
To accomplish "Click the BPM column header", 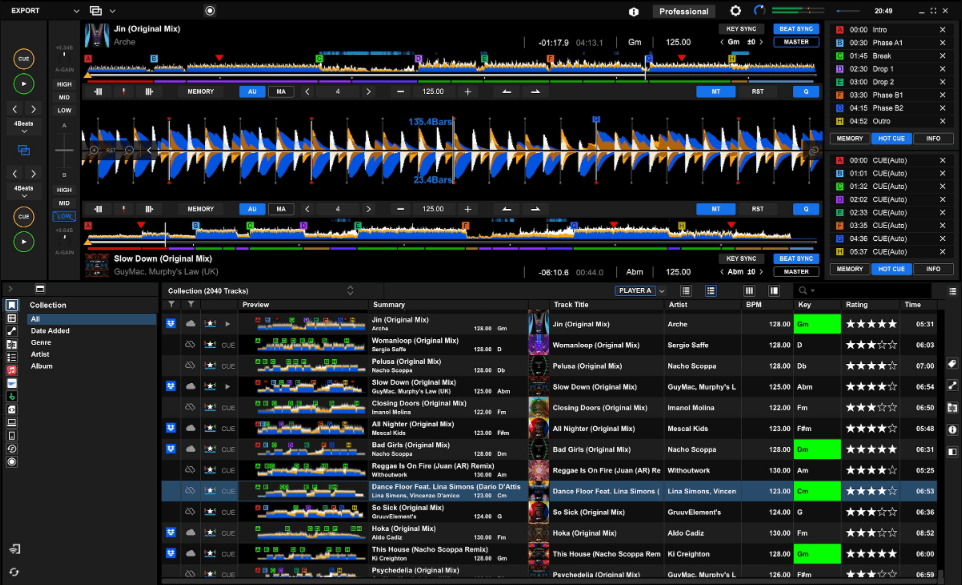I will (754, 304).
